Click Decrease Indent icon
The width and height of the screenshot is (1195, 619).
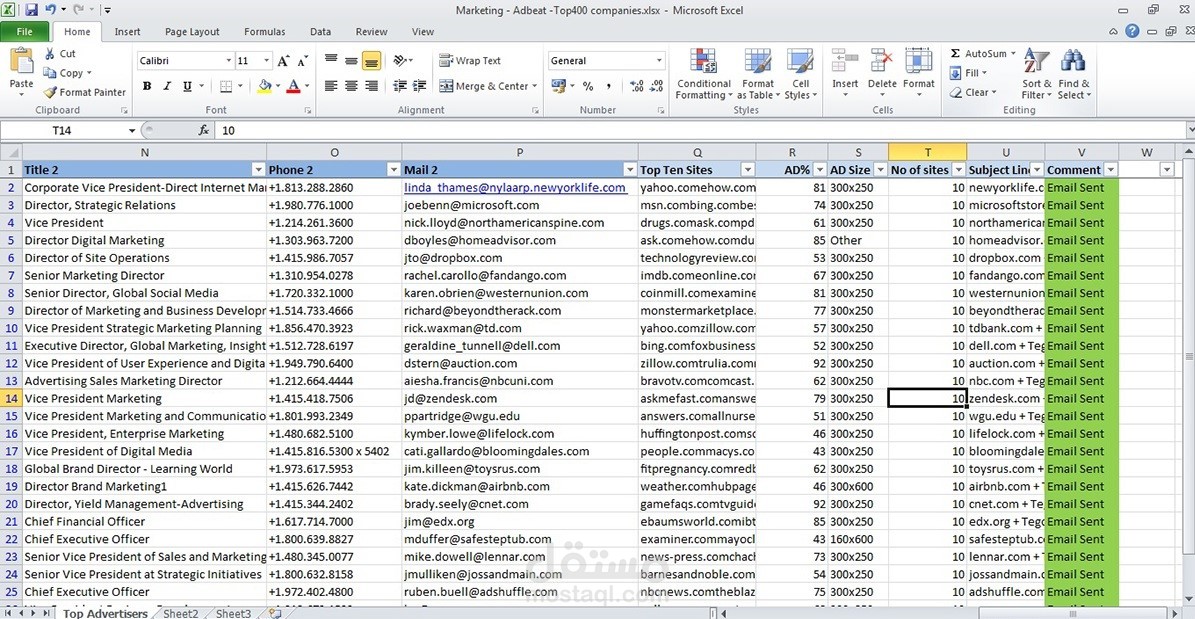399,86
